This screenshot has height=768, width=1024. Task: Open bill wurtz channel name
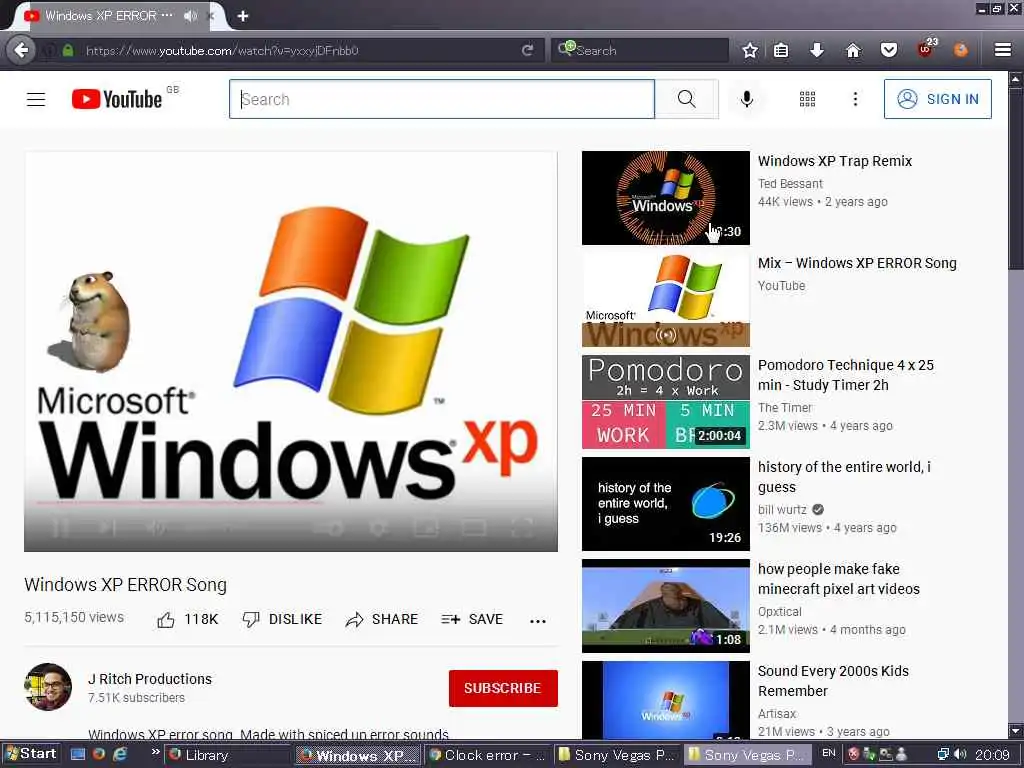coord(782,509)
